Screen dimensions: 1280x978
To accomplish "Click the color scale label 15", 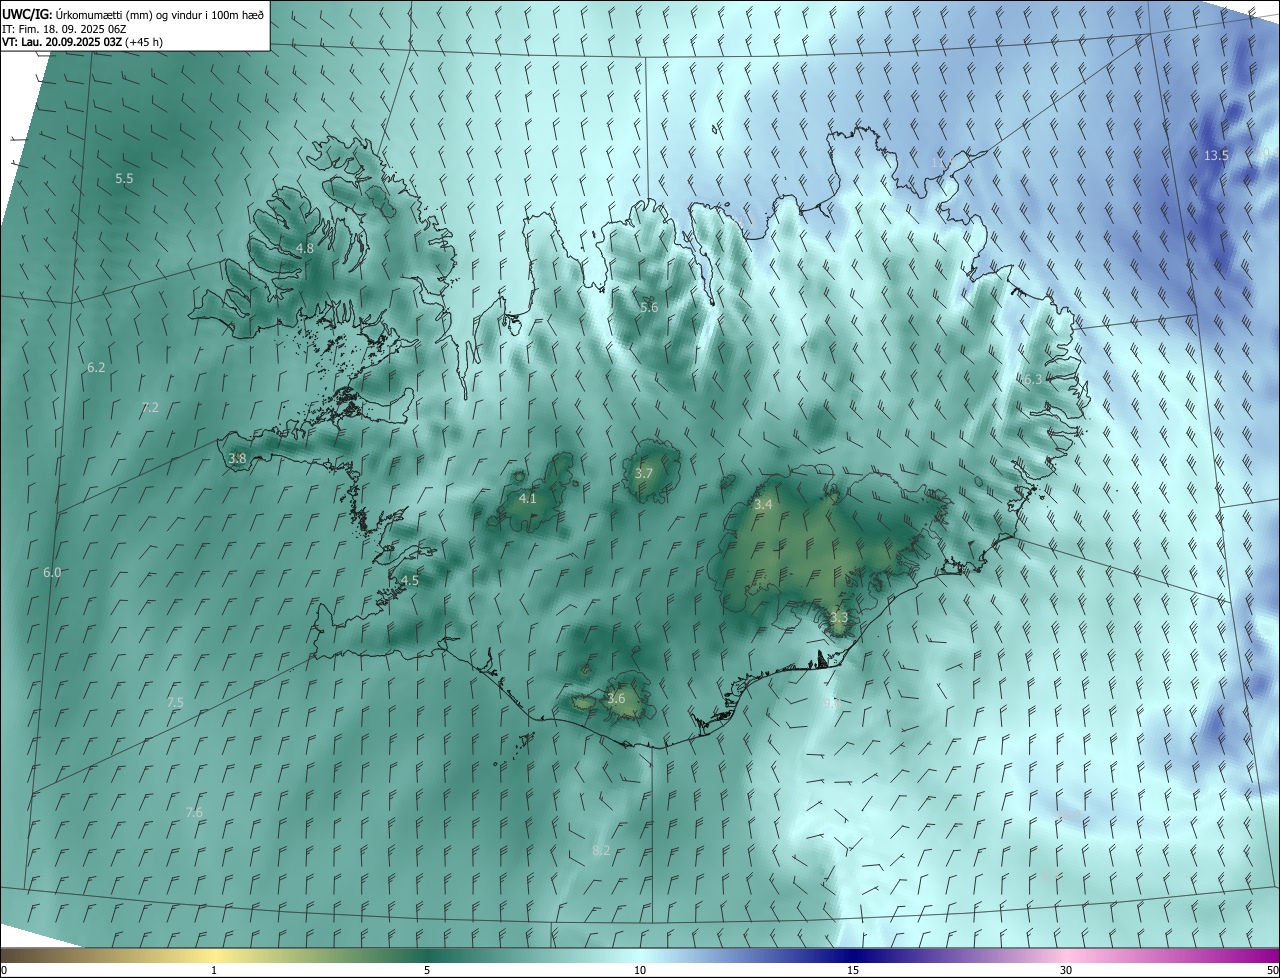I will (x=853, y=971).
